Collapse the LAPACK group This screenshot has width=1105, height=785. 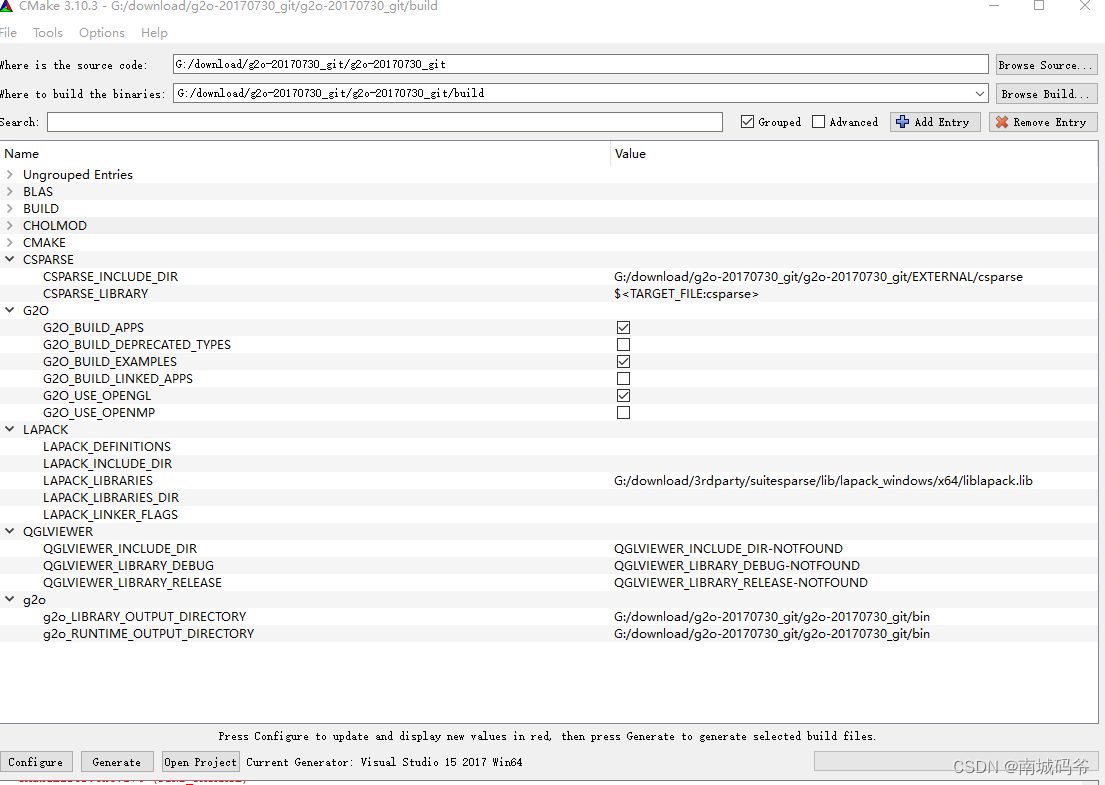click(x=10, y=429)
